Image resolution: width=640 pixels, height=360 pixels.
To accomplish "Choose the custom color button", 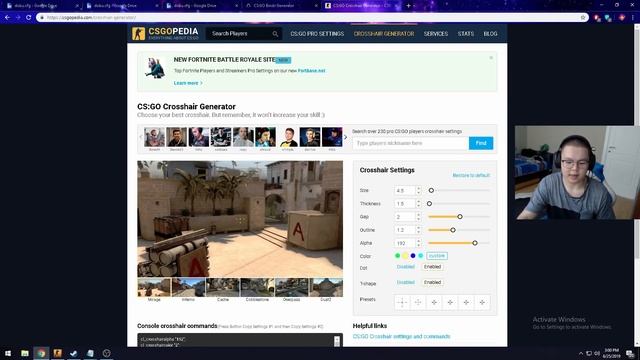I will (437, 256).
